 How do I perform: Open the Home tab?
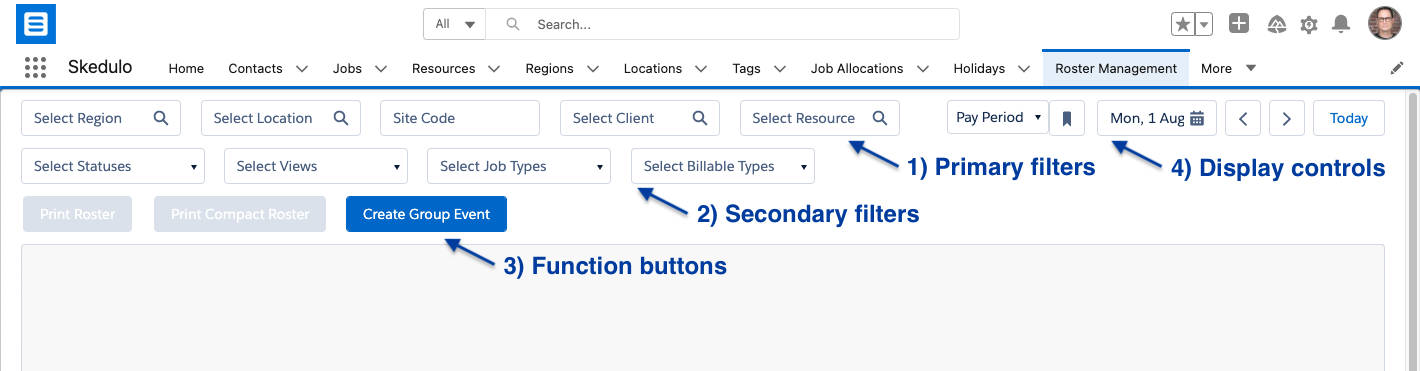coord(186,68)
